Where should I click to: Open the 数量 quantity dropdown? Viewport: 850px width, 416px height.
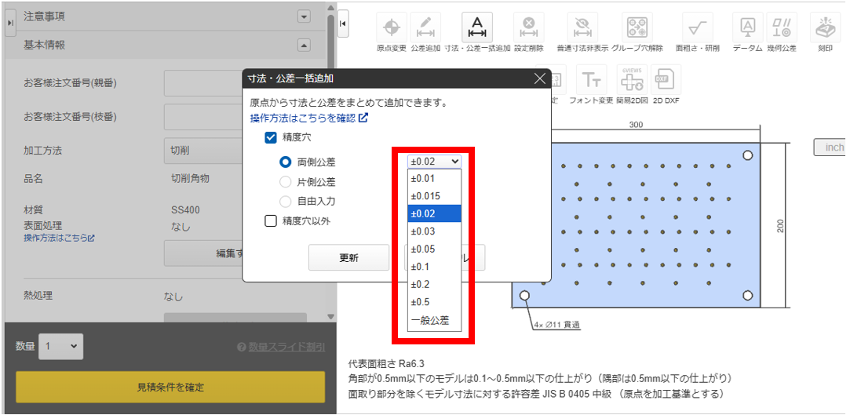tap(59, 346)
